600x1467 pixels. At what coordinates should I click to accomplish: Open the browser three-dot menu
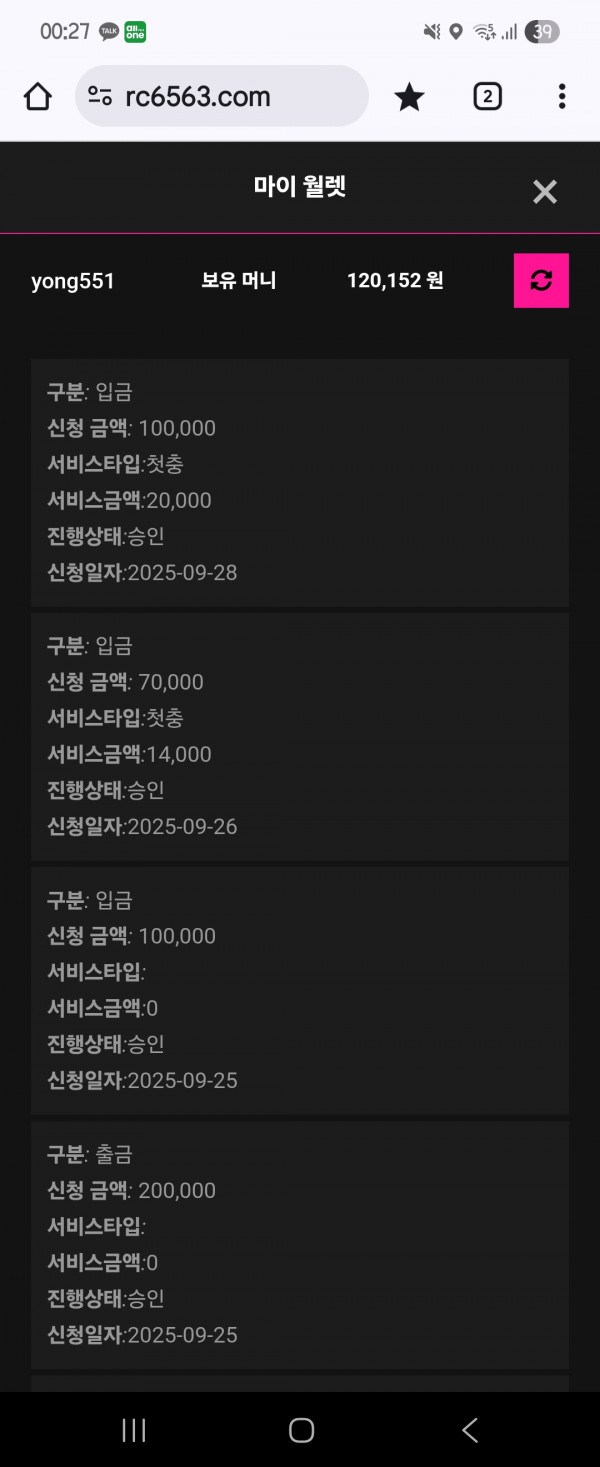[x=562, y=96]
